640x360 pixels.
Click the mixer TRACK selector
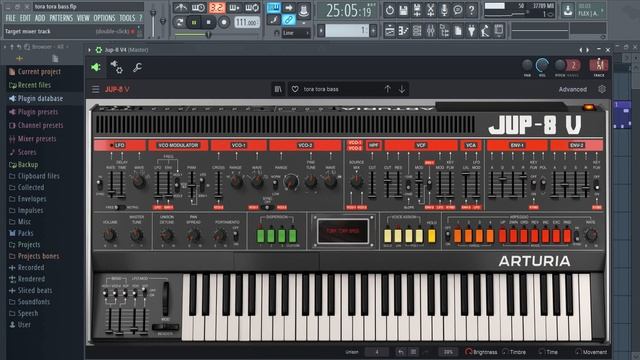(x=598, y=65)
